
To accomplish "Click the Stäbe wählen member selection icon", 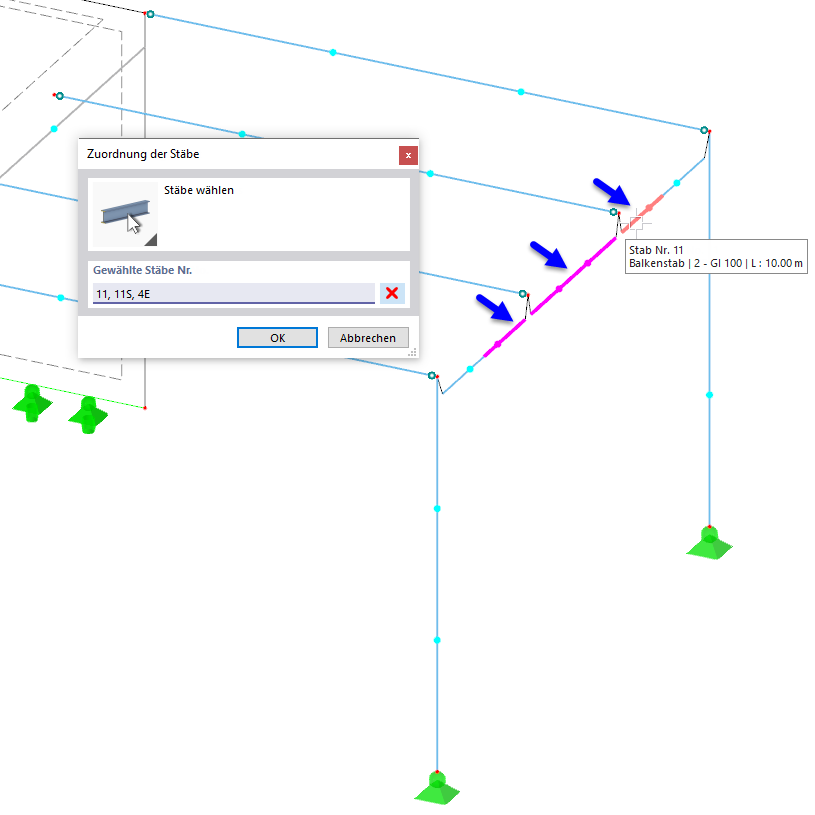I will (125, 214).
